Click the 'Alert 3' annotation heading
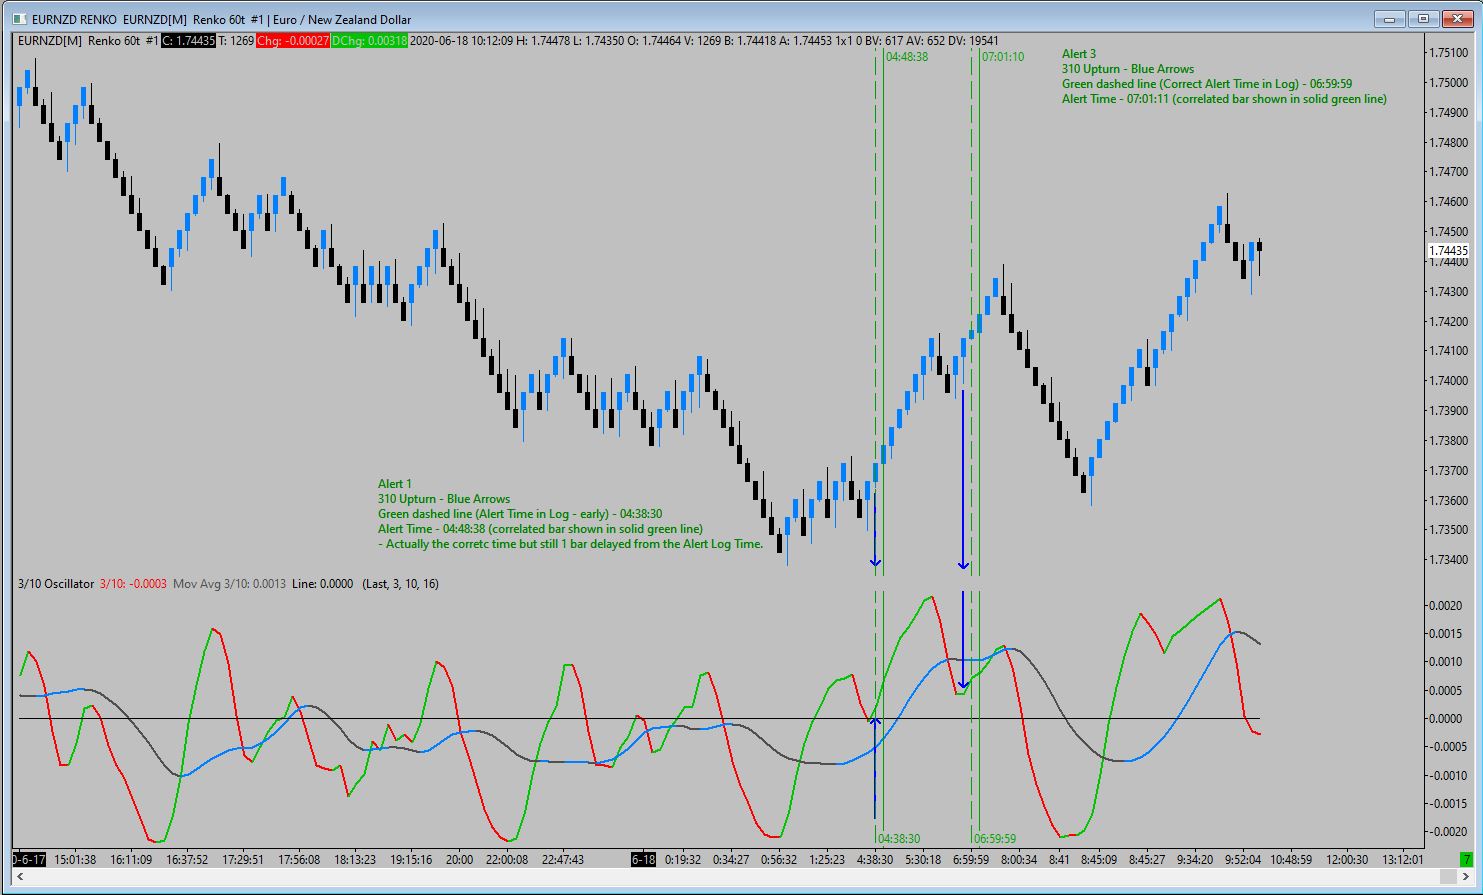Screen dimensions: 1483x895 coord(1079,54)
